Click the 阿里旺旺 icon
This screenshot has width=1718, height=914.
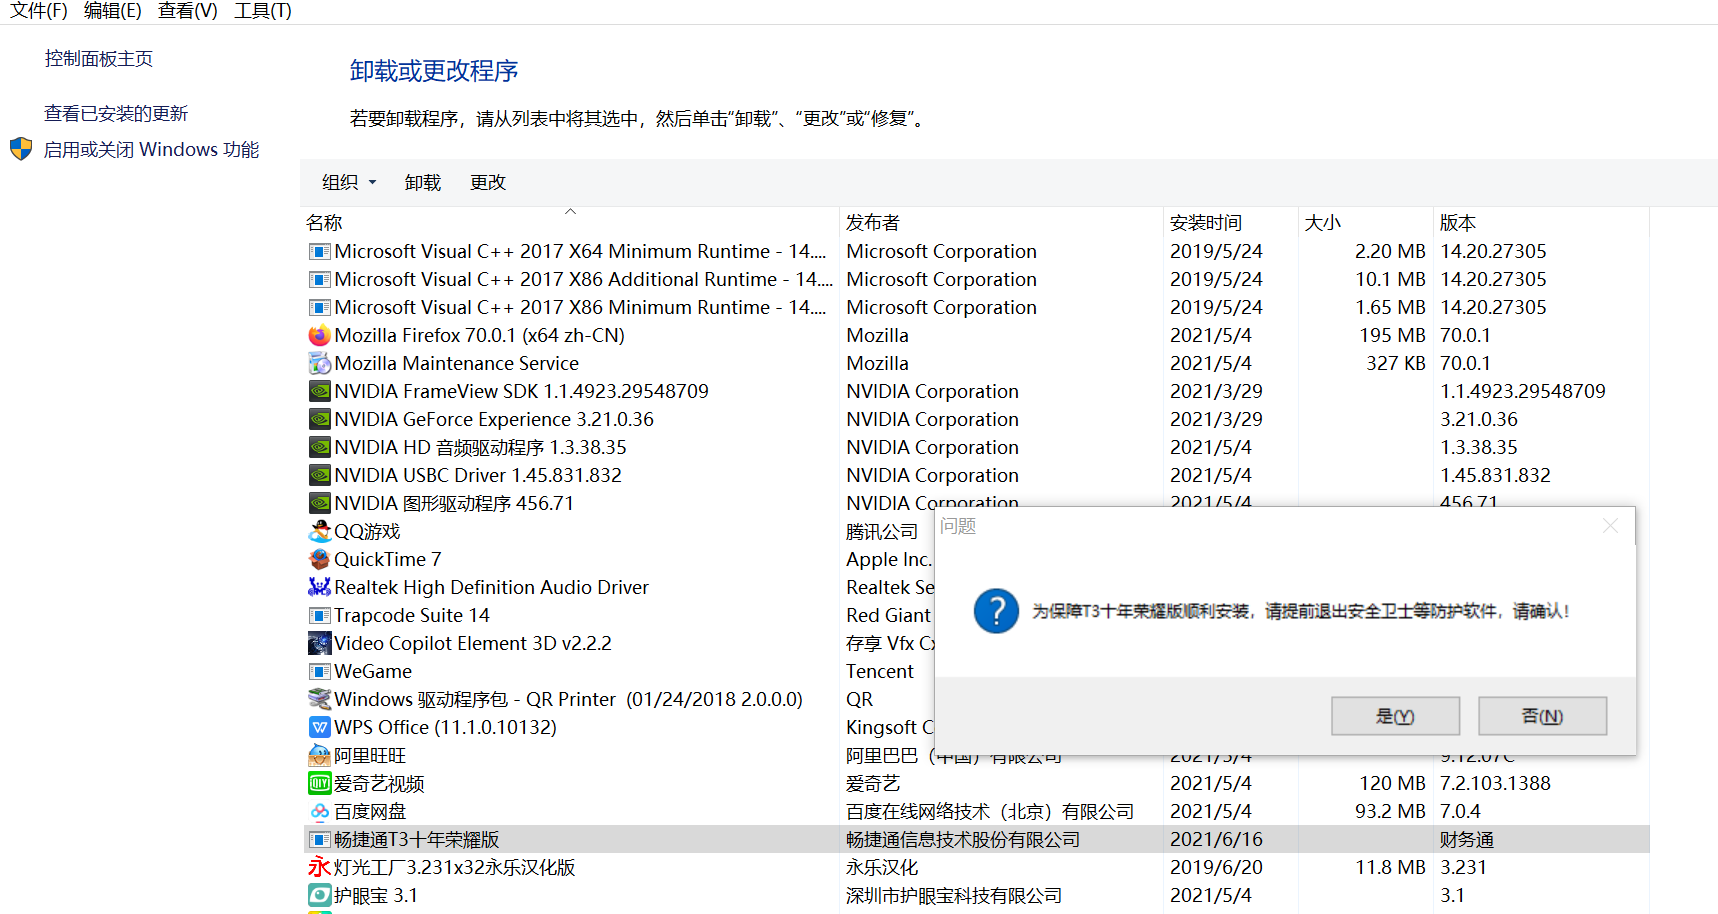click(x=319, y=755)
